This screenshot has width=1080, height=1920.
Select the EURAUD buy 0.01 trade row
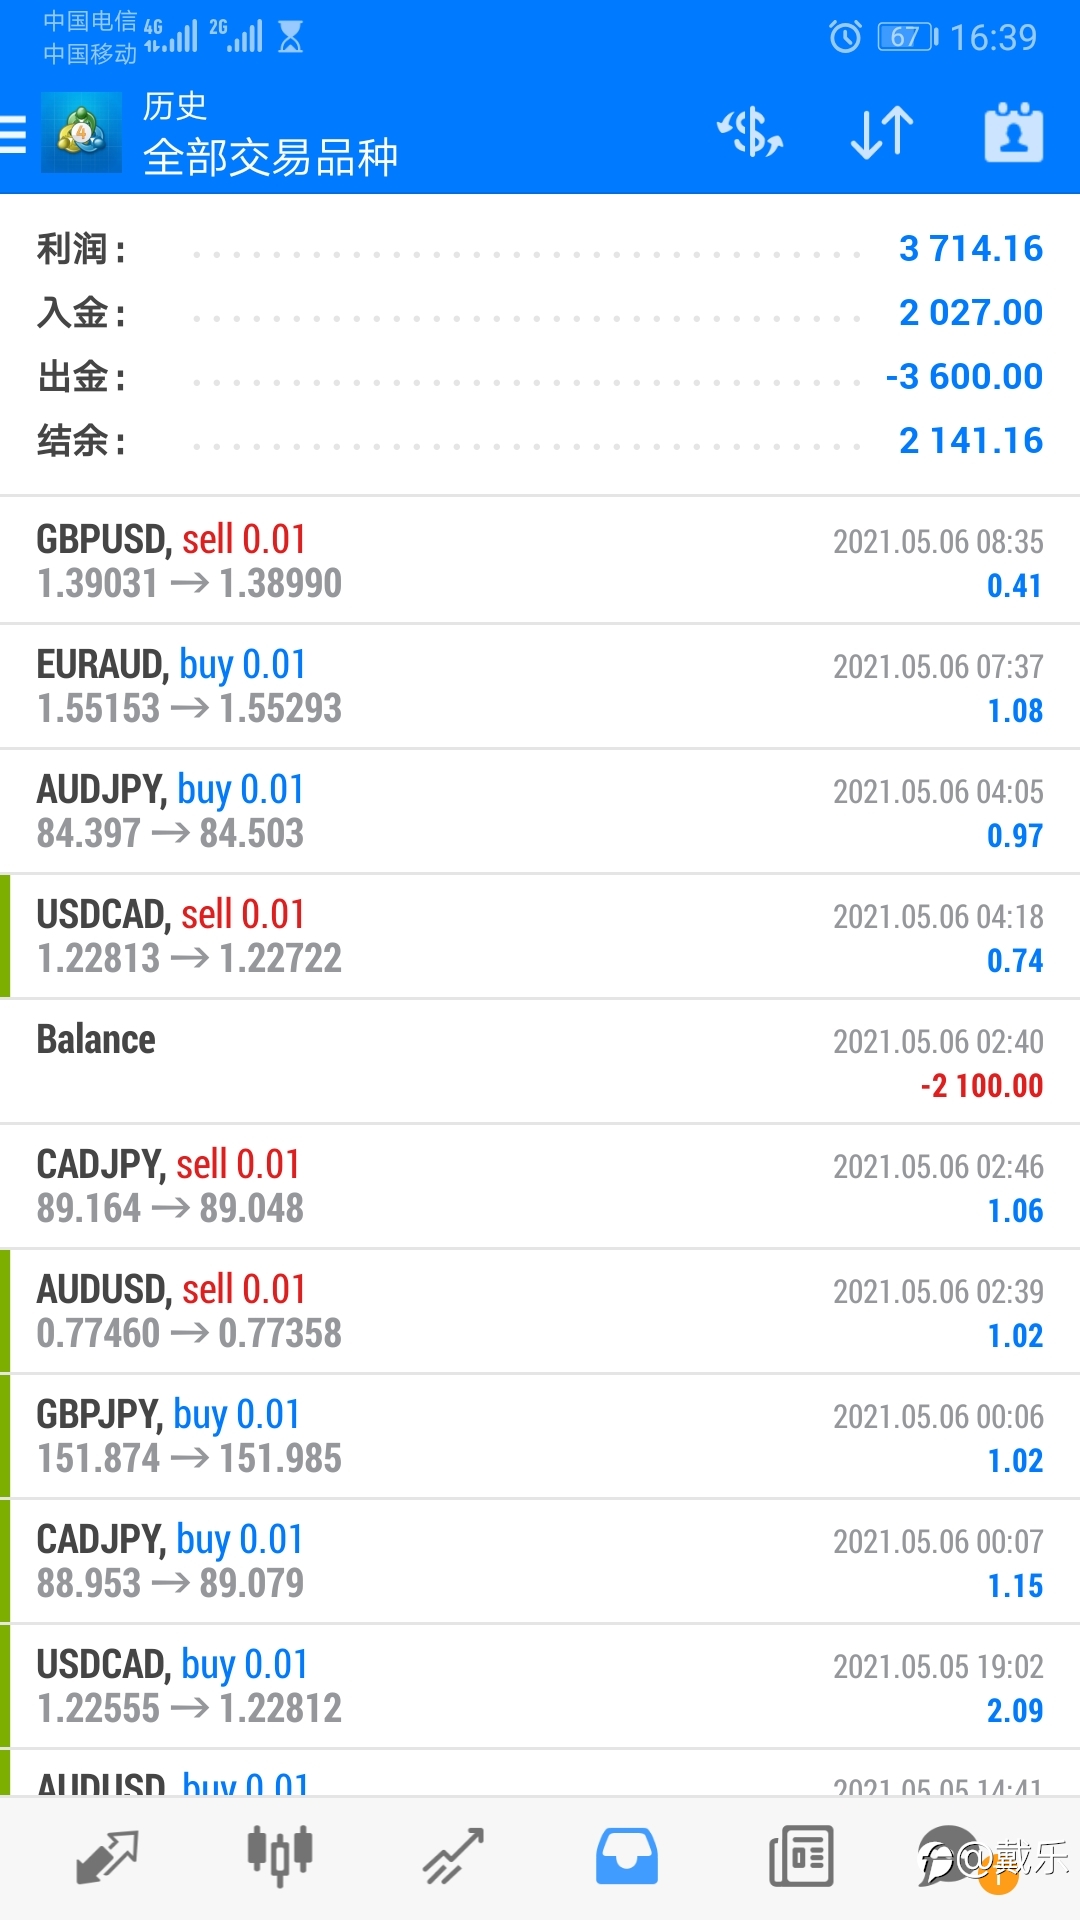[x=540, y=686]
